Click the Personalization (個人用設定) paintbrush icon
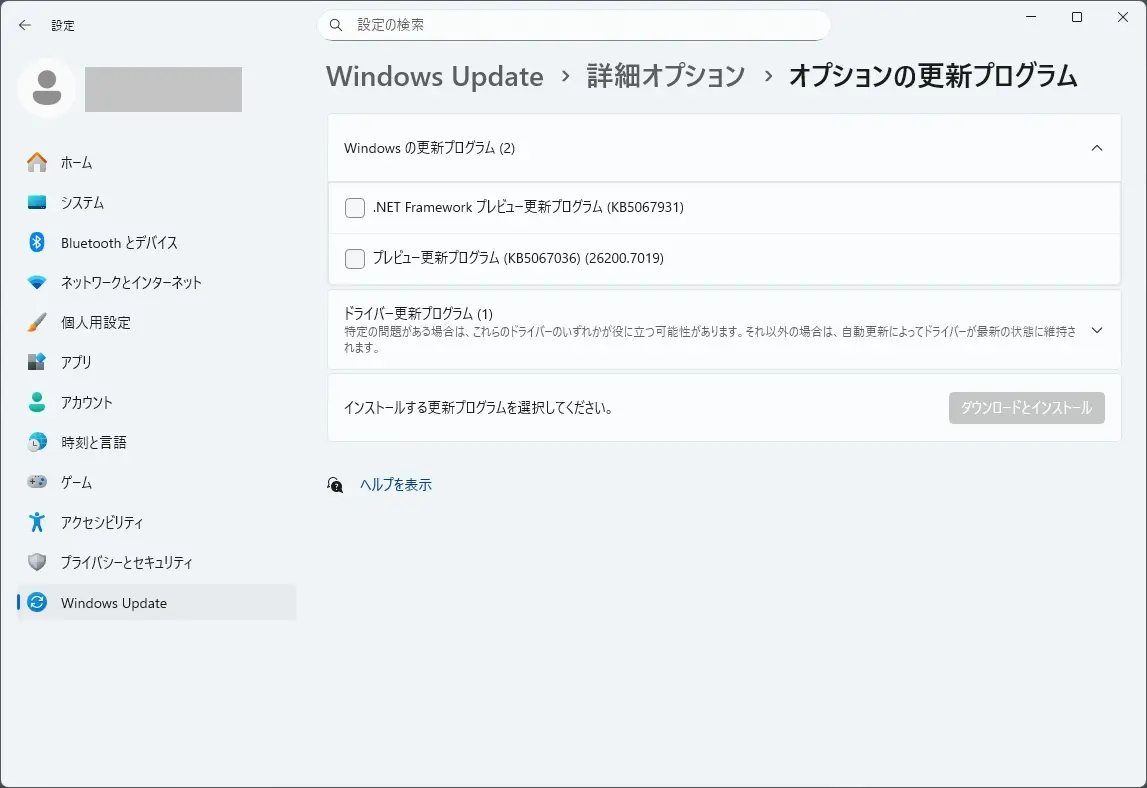This screenshot has height=788, width=1147. pyautogui.click(x=37, y=322)
